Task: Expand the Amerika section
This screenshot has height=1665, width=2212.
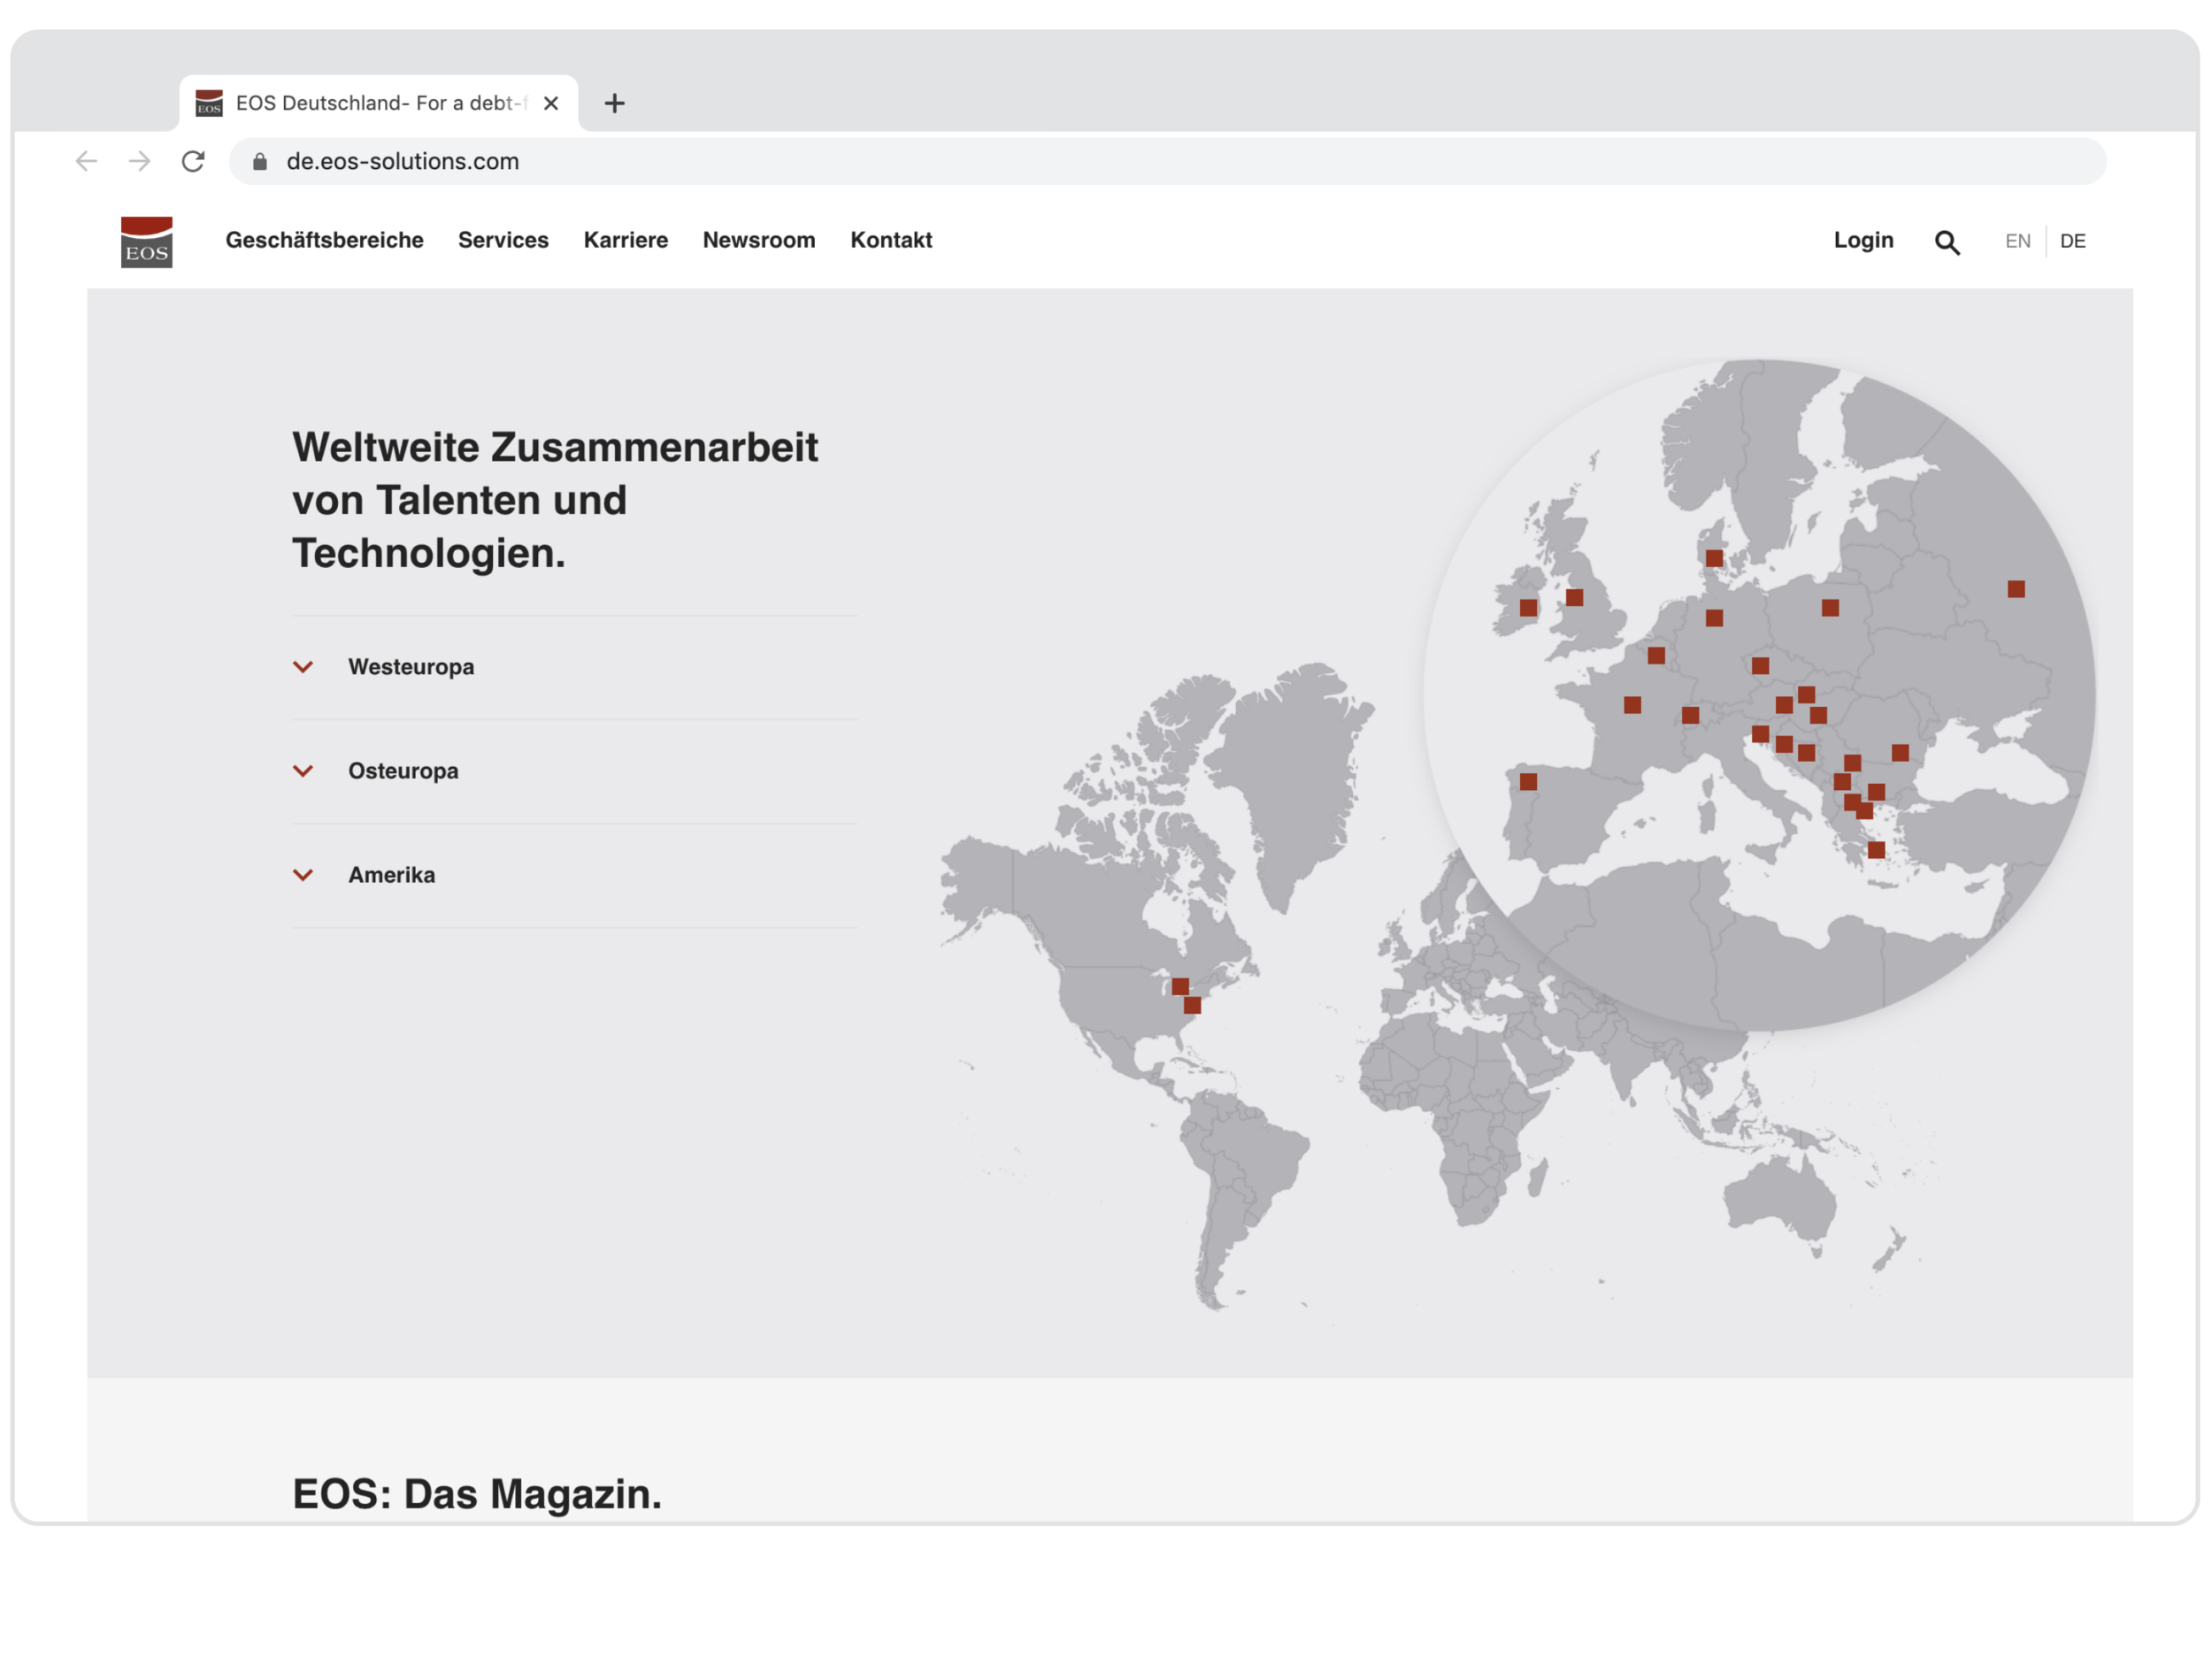Action: coord(391,875)
